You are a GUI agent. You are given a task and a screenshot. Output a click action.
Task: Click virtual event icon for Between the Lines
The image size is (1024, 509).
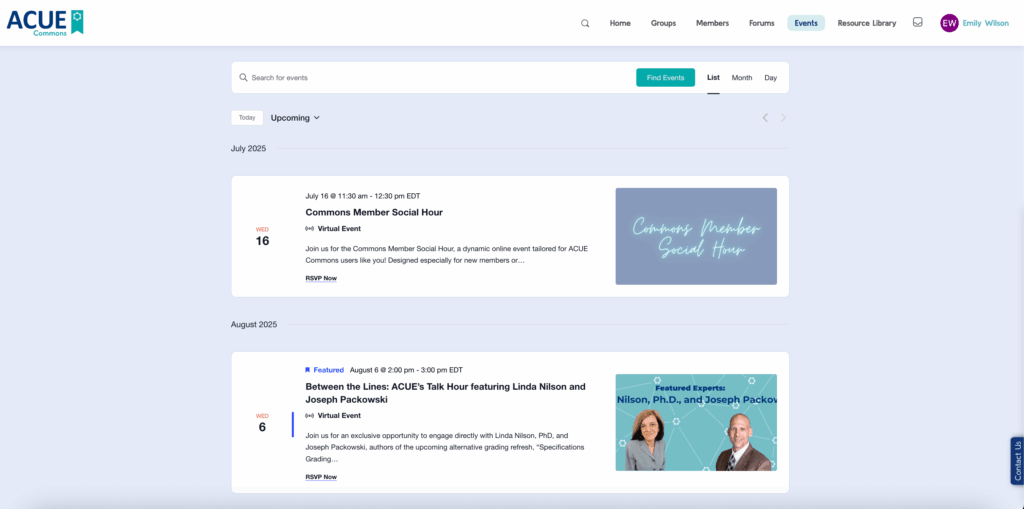pyautogui.click(x=310, y=416)
